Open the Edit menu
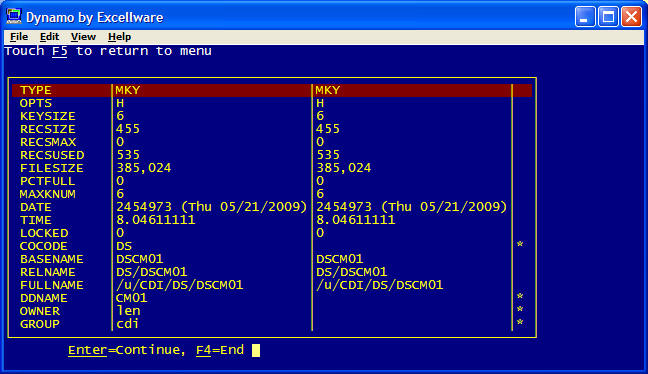This screenshot has width=648, height=374. (49, 37)
